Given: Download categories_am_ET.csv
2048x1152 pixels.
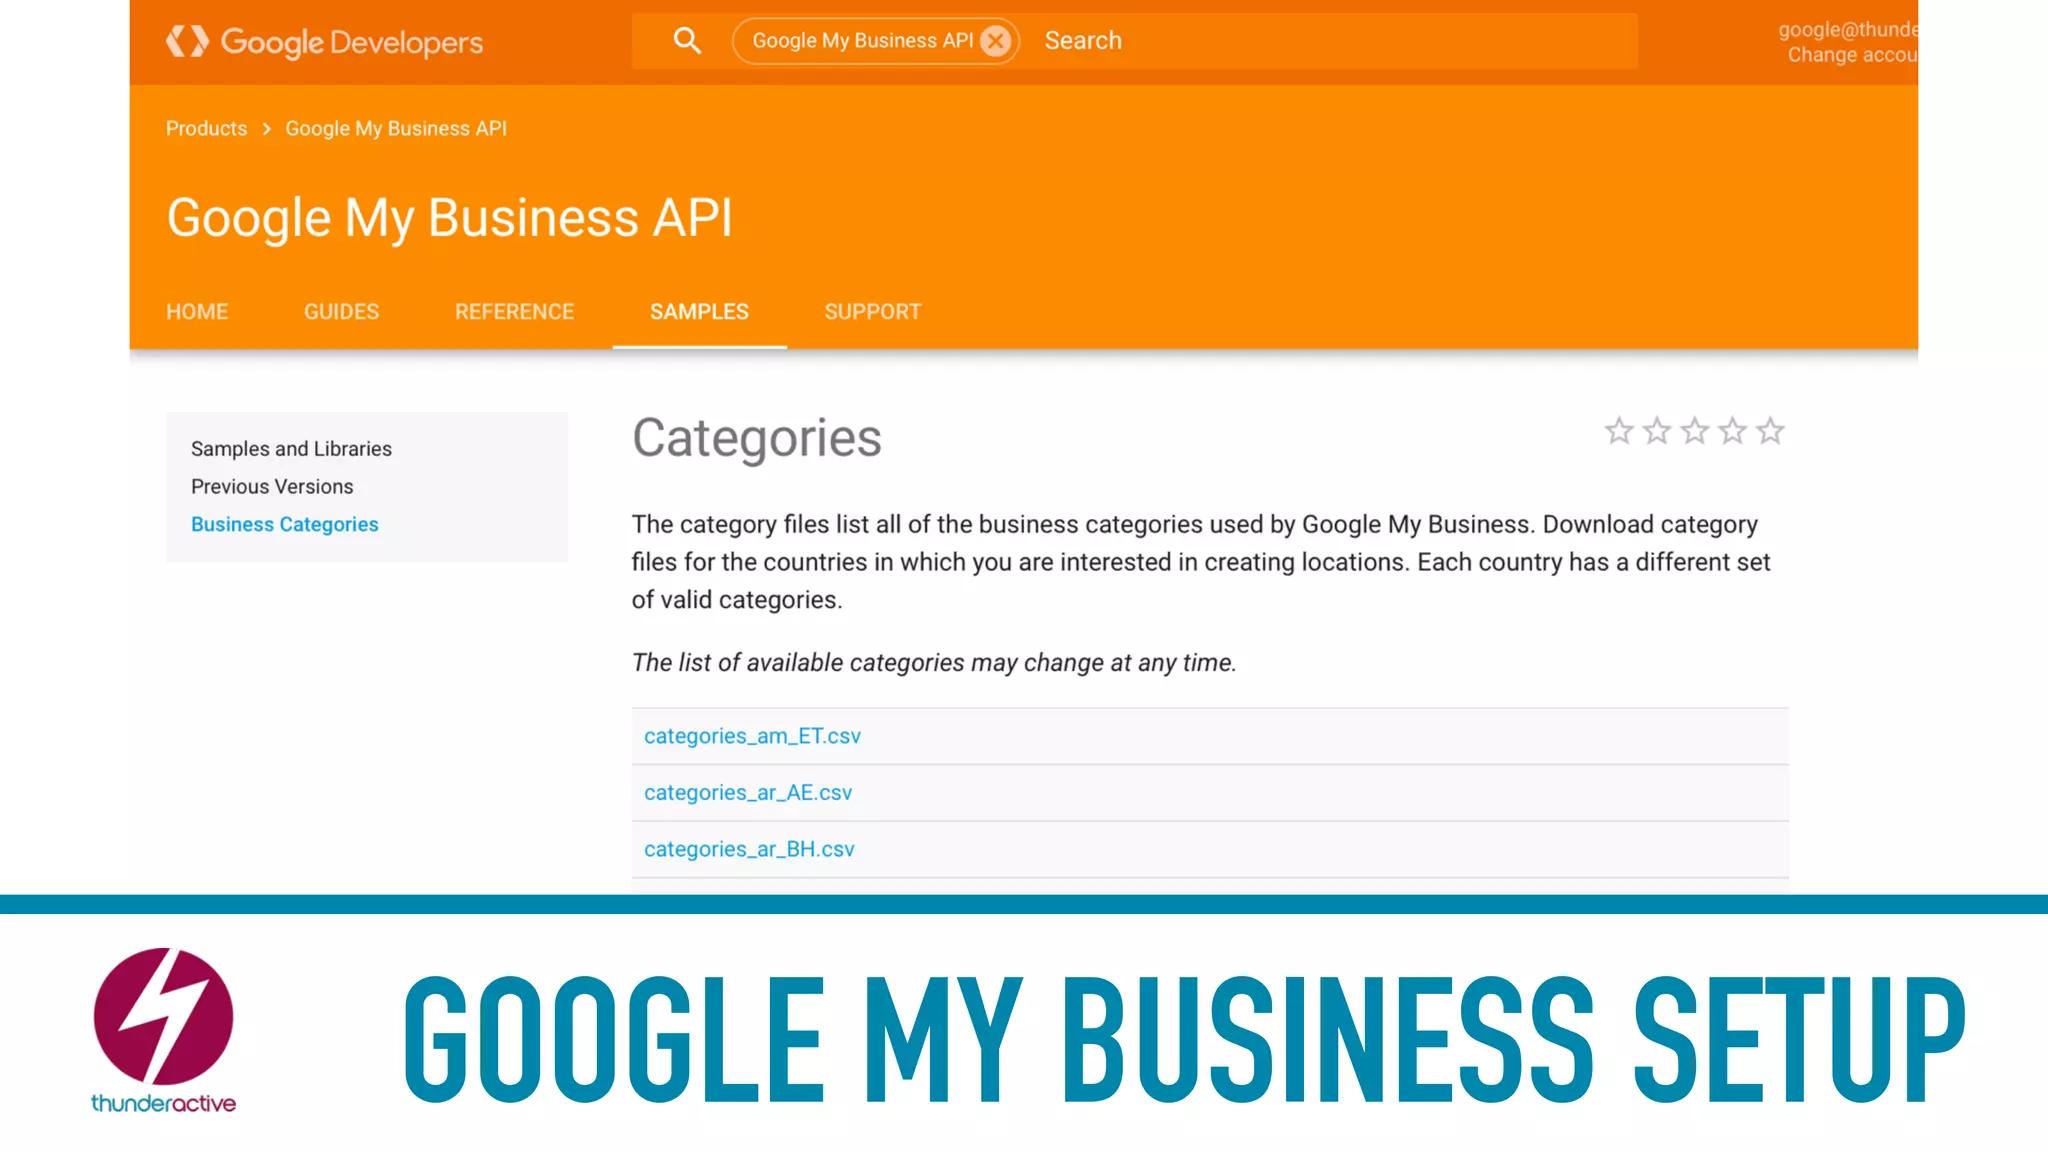Looking at the screenshot, I should click(x=752, y=736).
